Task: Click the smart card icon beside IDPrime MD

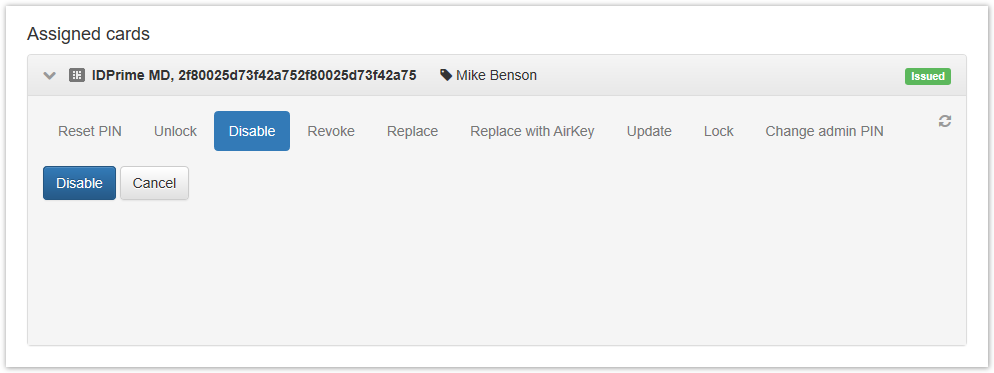Action: (77, 75)
